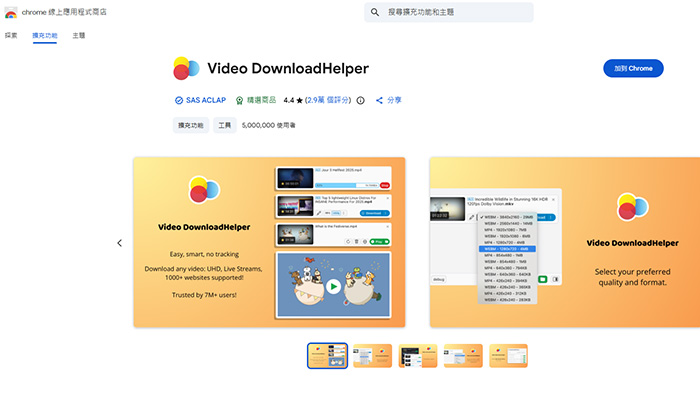Select fourth carousel thumbnail
This screenshot has height=398, width=700.
463,356
